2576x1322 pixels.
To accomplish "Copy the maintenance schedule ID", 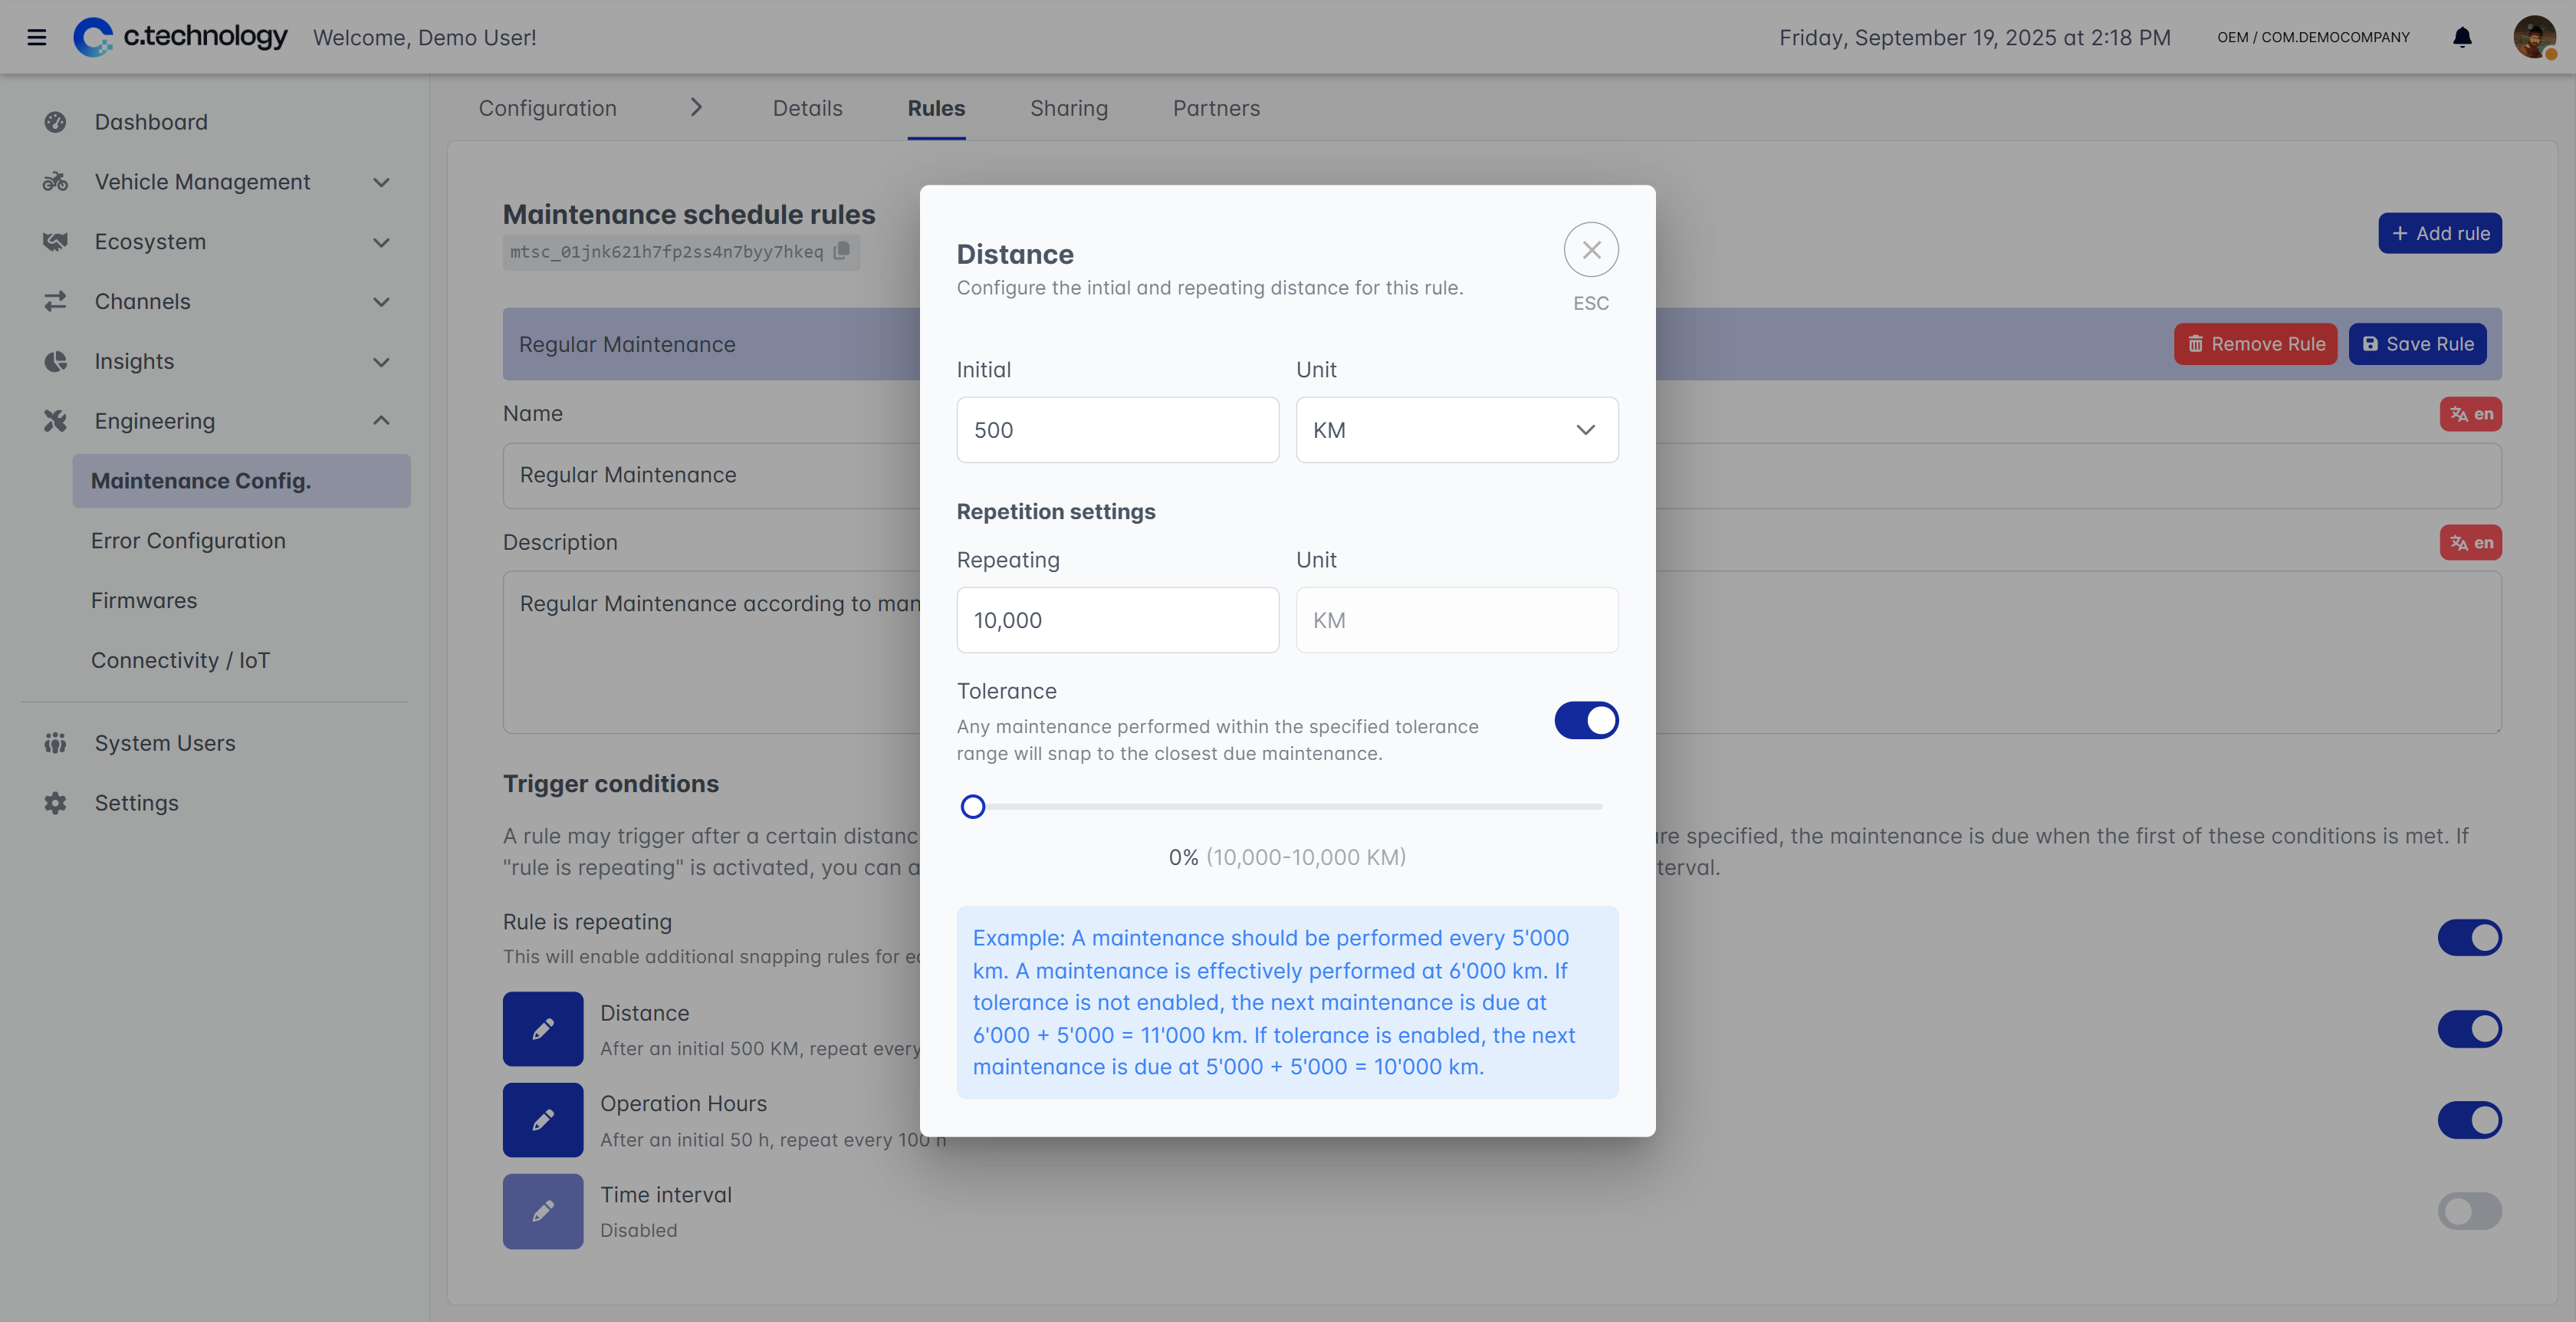I will click(x=842, y=251).
